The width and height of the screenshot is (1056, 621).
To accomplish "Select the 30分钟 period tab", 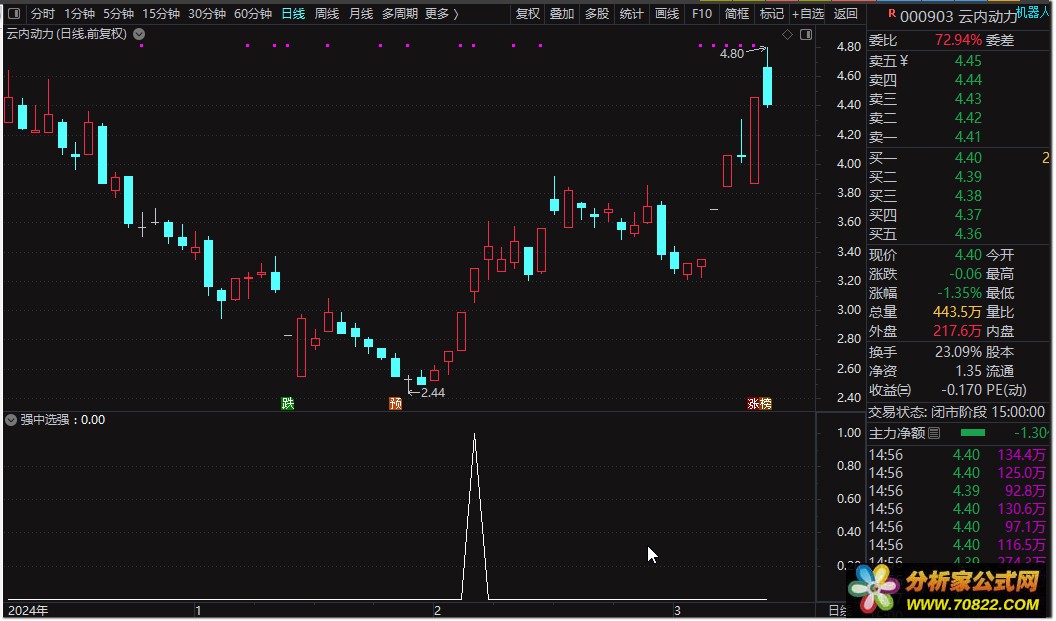I will [x=207, y=13].
